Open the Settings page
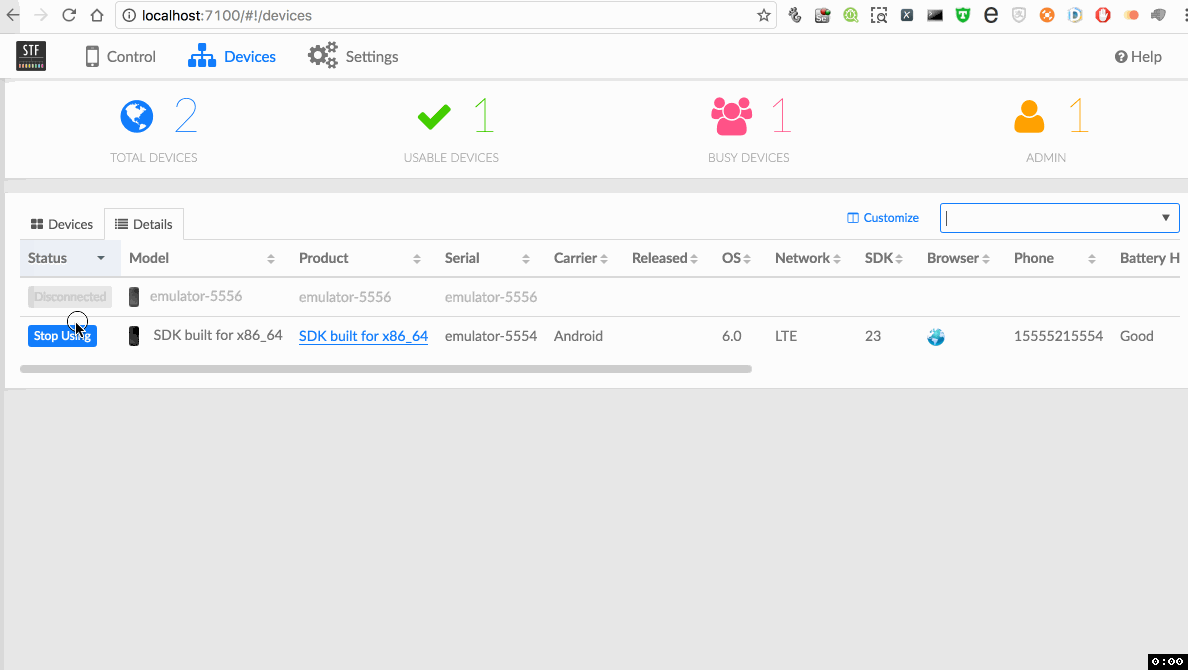The height and width of the screenshot is (670, 1188). [x=353, y=56]
